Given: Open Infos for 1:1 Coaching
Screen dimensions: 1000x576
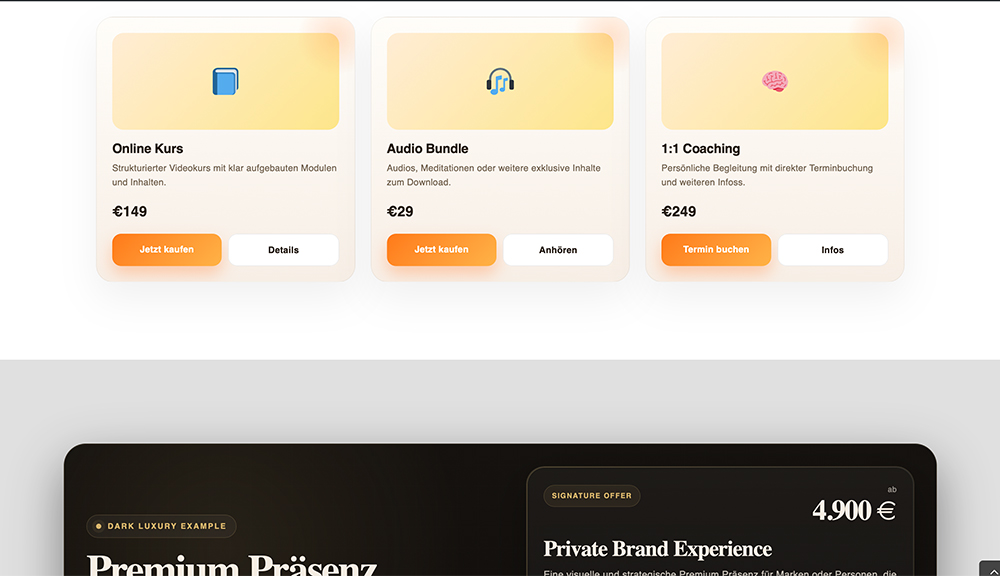Looking at the screenshot, I should (x=833, y=250).
